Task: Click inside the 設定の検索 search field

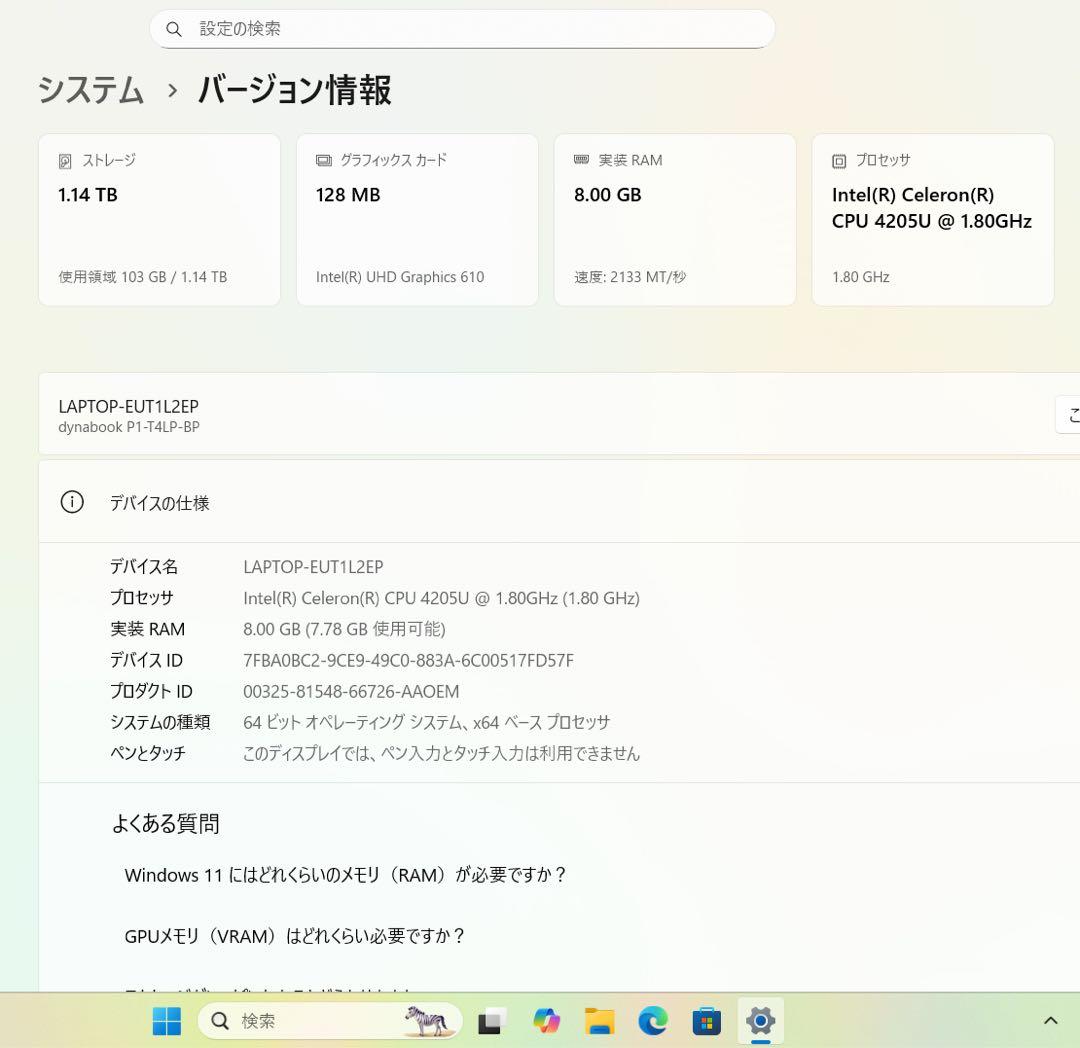Action: click(460, 29)
